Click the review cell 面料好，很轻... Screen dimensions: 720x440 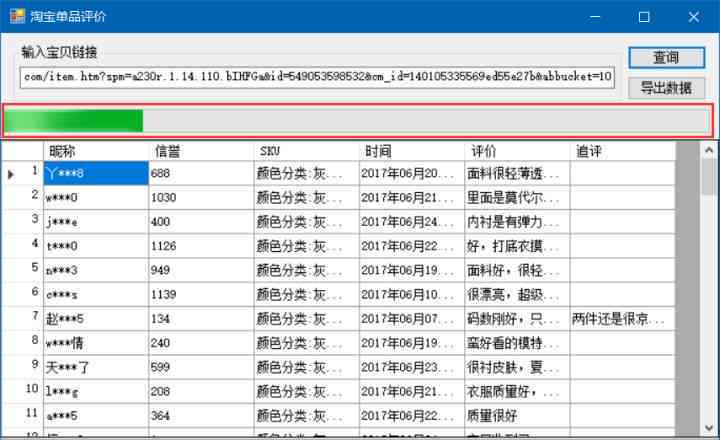(517, 271)
